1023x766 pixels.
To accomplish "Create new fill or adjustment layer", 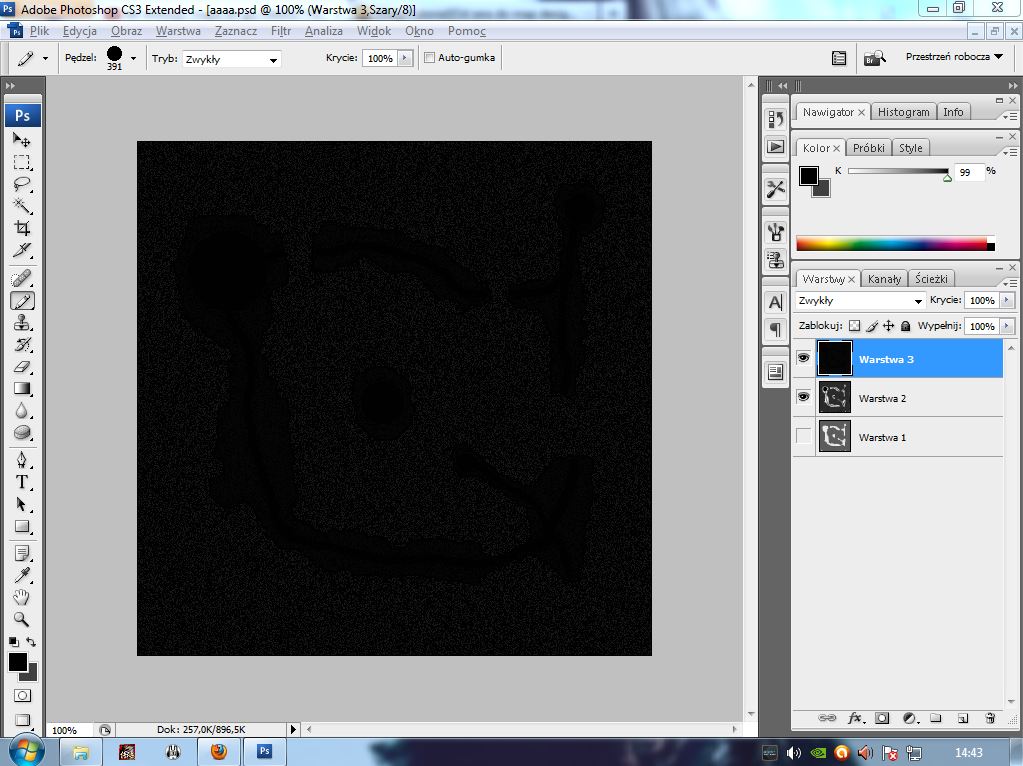I will 910,718.
